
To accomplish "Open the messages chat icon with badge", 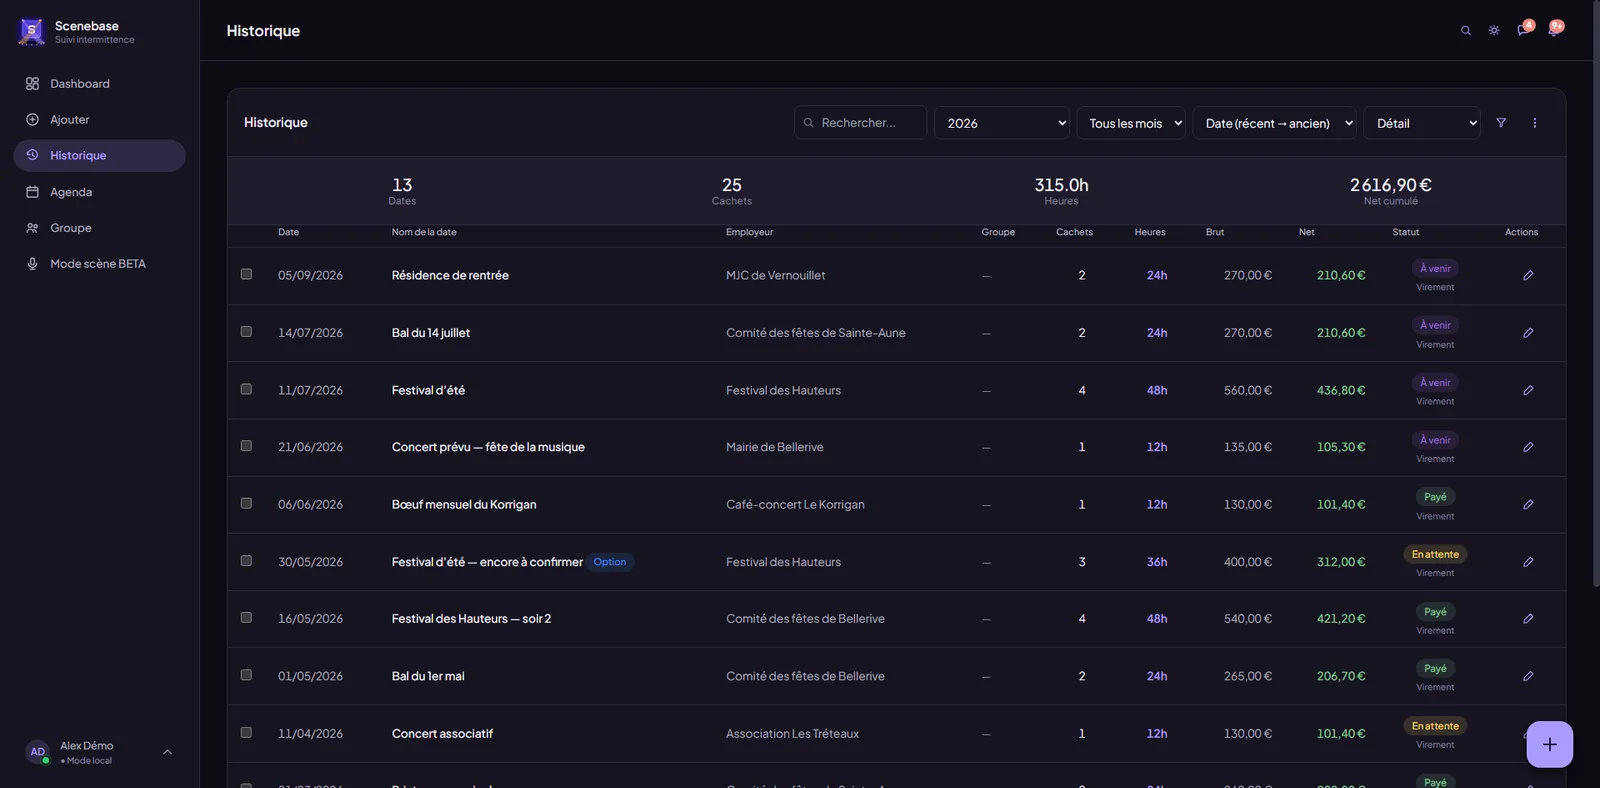I will coord(1523,30).
